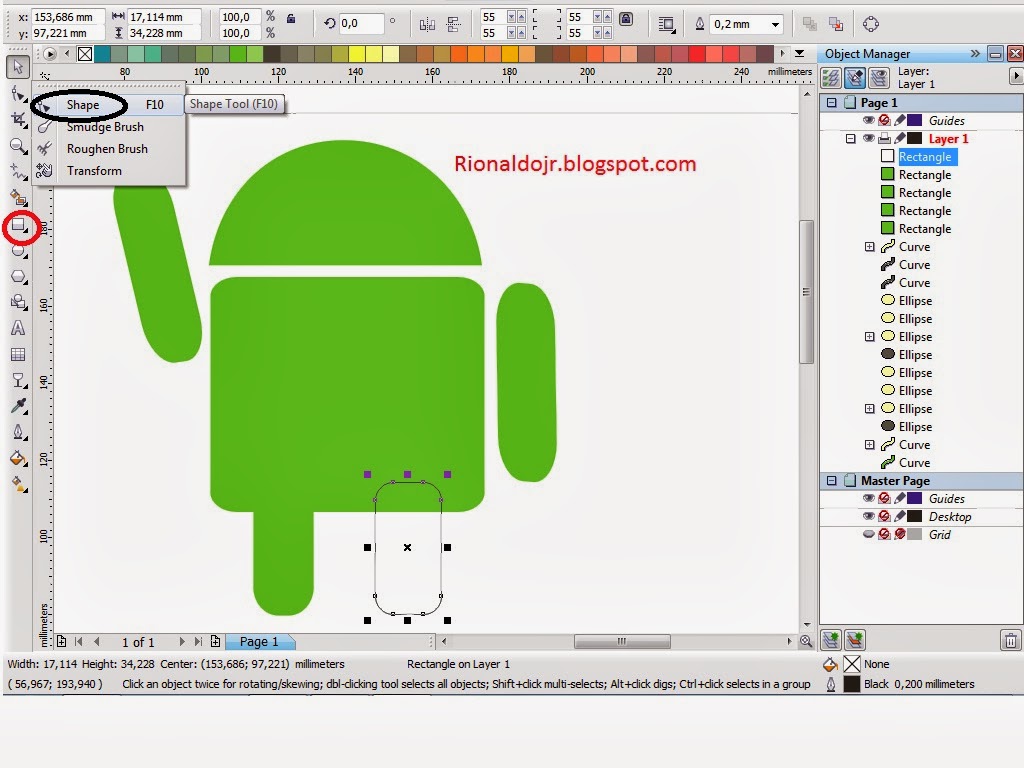This screenshot has width=1024, height=768.
Task: Open Object Manager options arrow
Action: tap(1016, 77)
